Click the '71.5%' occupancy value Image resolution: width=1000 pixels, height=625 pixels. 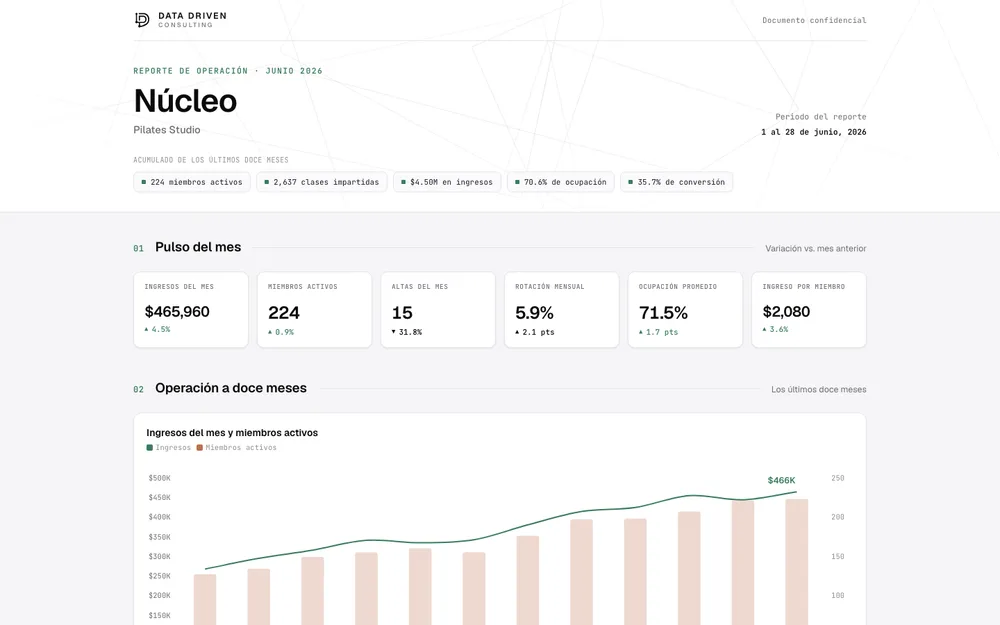[663, 313]
